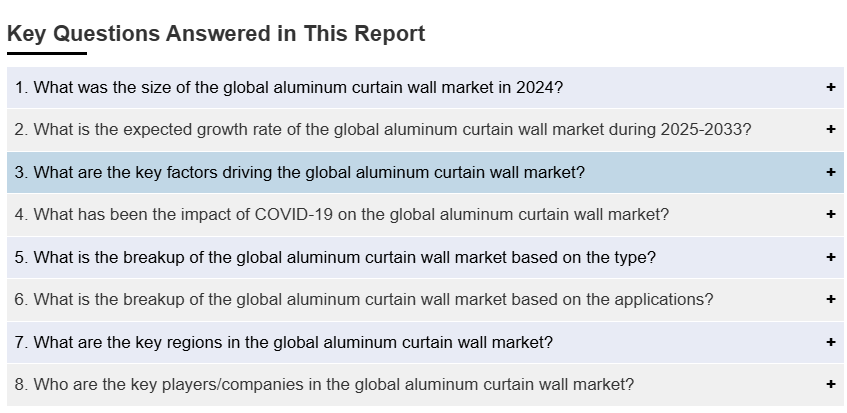
Task: Expand the 2025-2033 expected growth rate question
Action: (383, 130)
